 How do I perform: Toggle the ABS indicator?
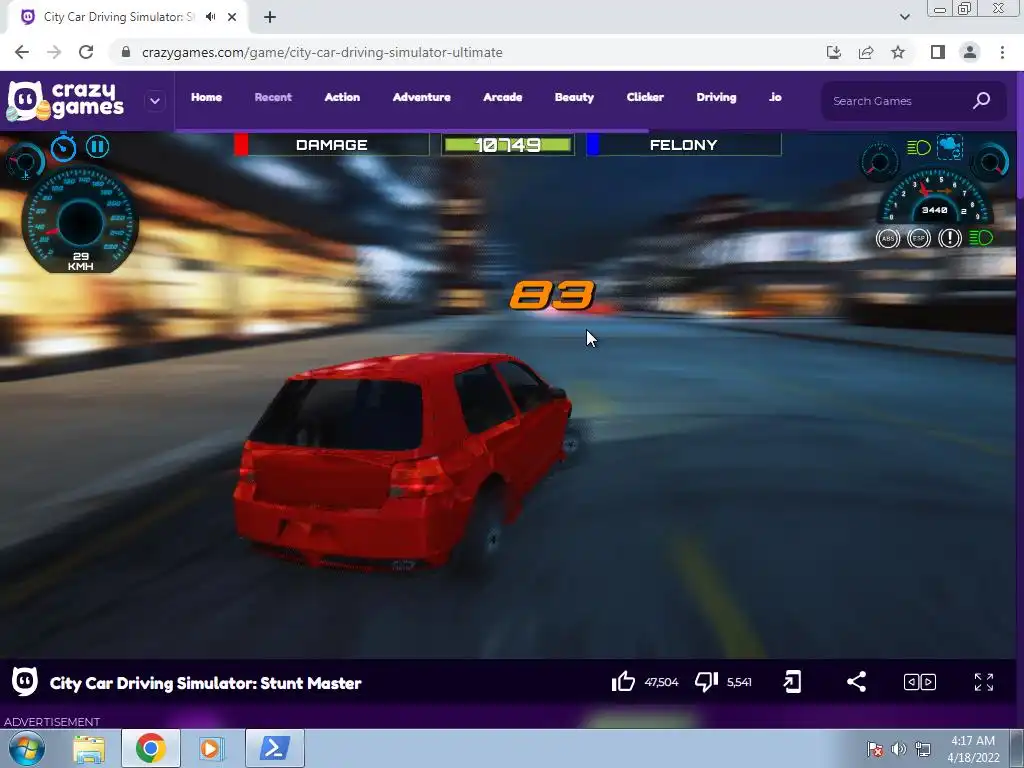(888, 238)
